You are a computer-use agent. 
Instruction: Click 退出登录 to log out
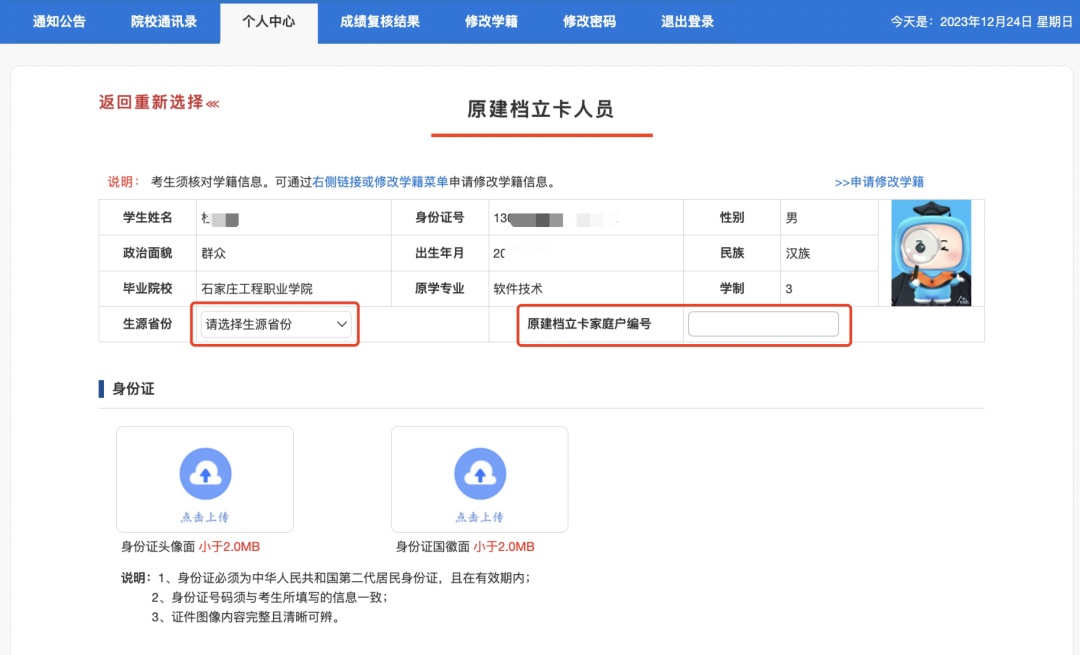click(687, 21)
